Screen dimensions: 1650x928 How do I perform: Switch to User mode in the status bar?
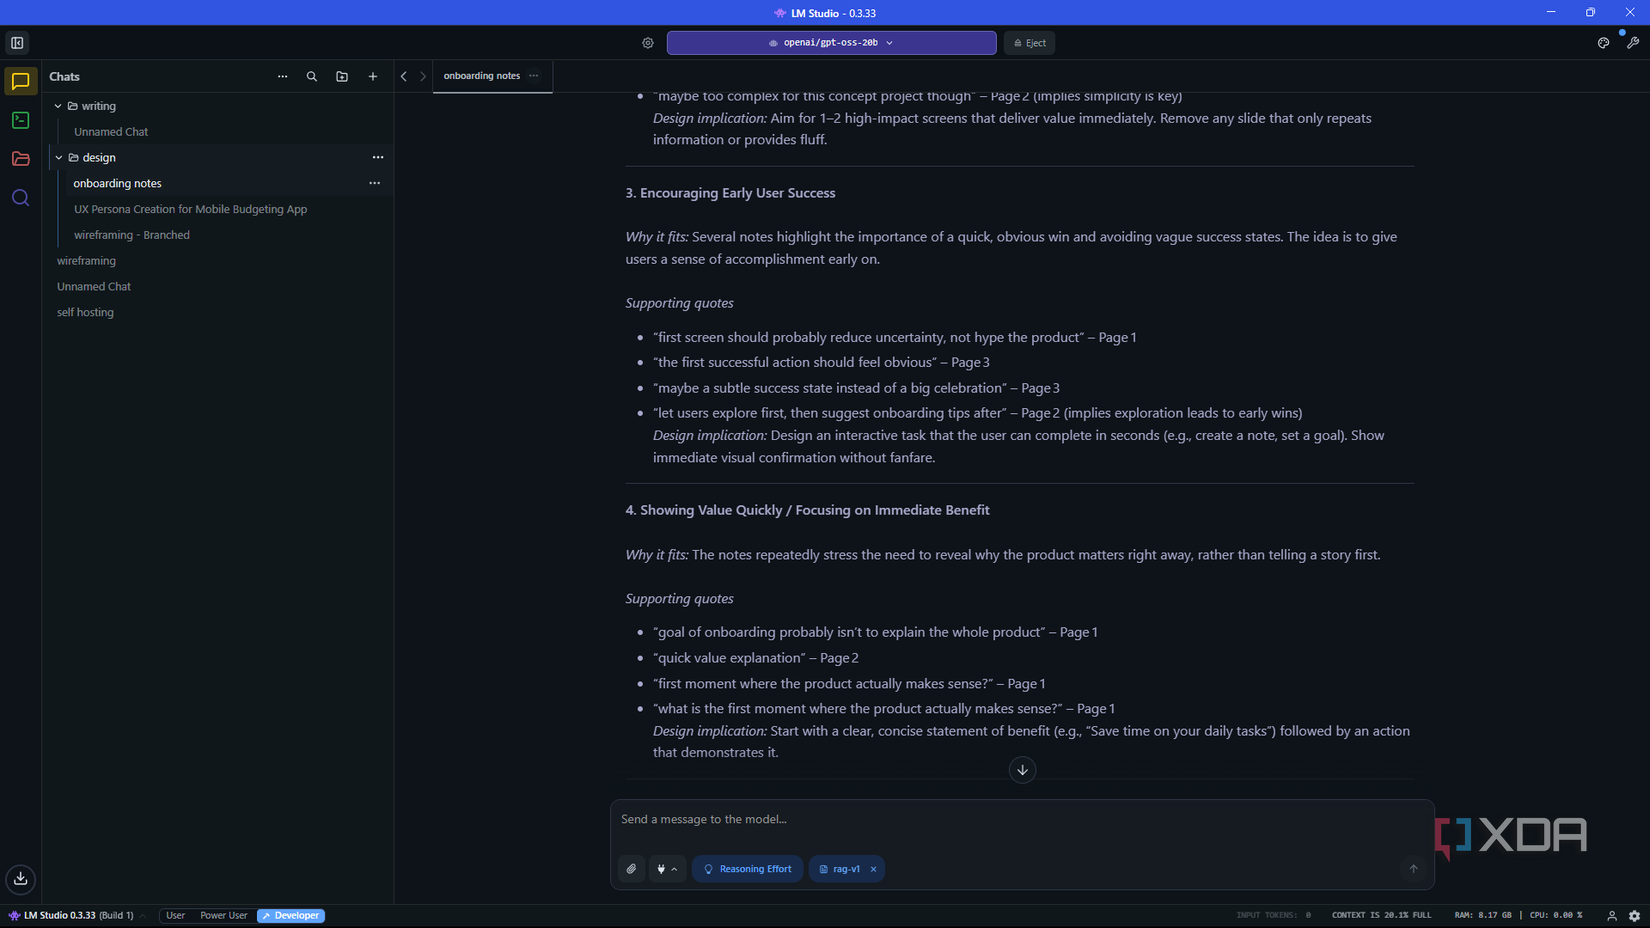coord(175,915)
